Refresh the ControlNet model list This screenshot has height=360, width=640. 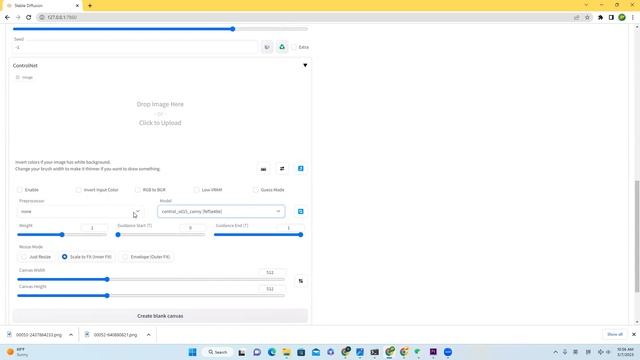(x=301, y=211)
